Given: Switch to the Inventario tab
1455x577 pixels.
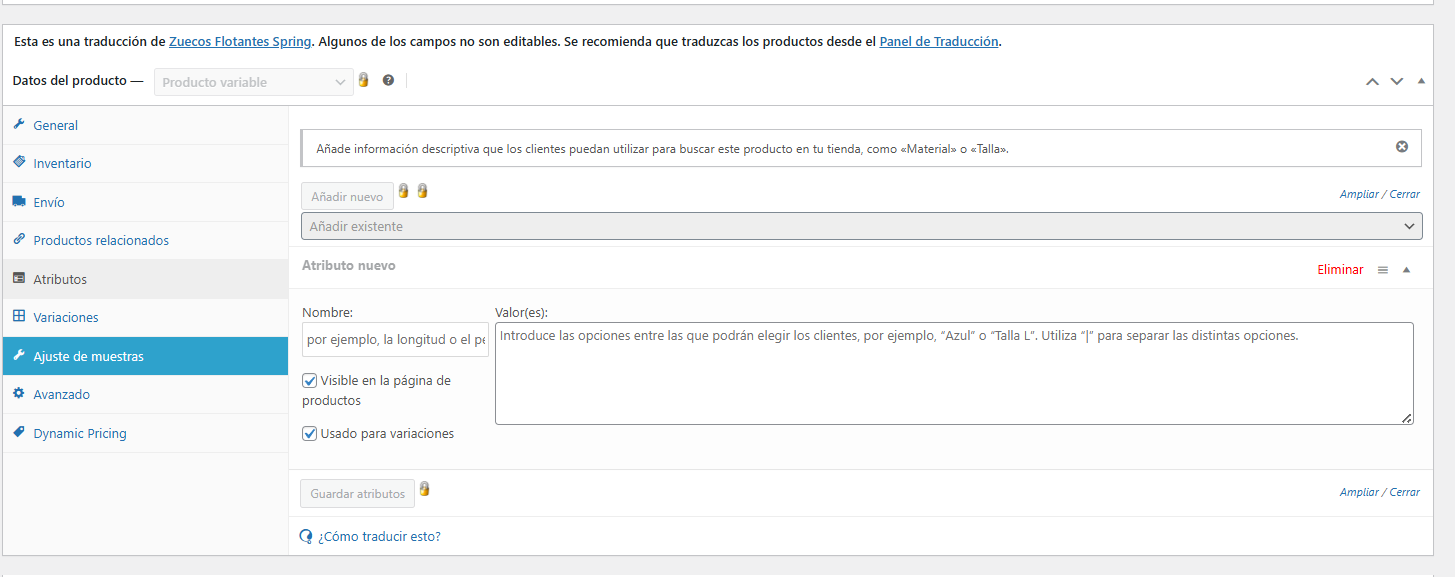Looking at the screenshot, I should (x=62, y=163).
